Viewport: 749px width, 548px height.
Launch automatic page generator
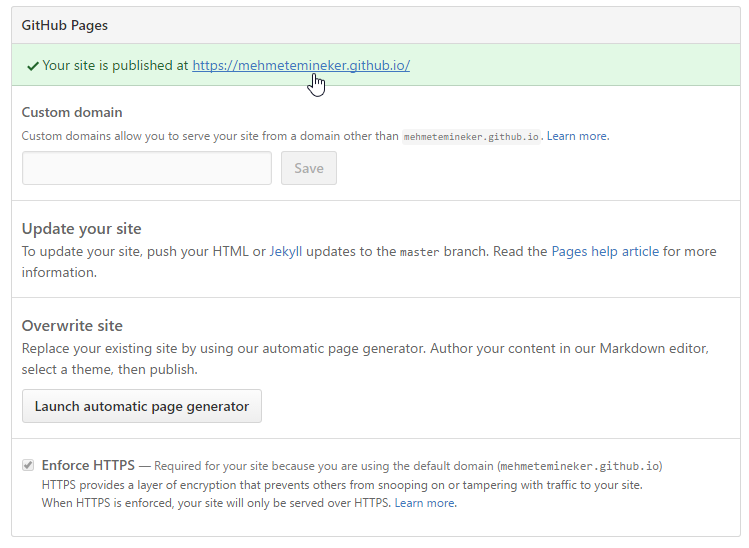tap(142, 406)
